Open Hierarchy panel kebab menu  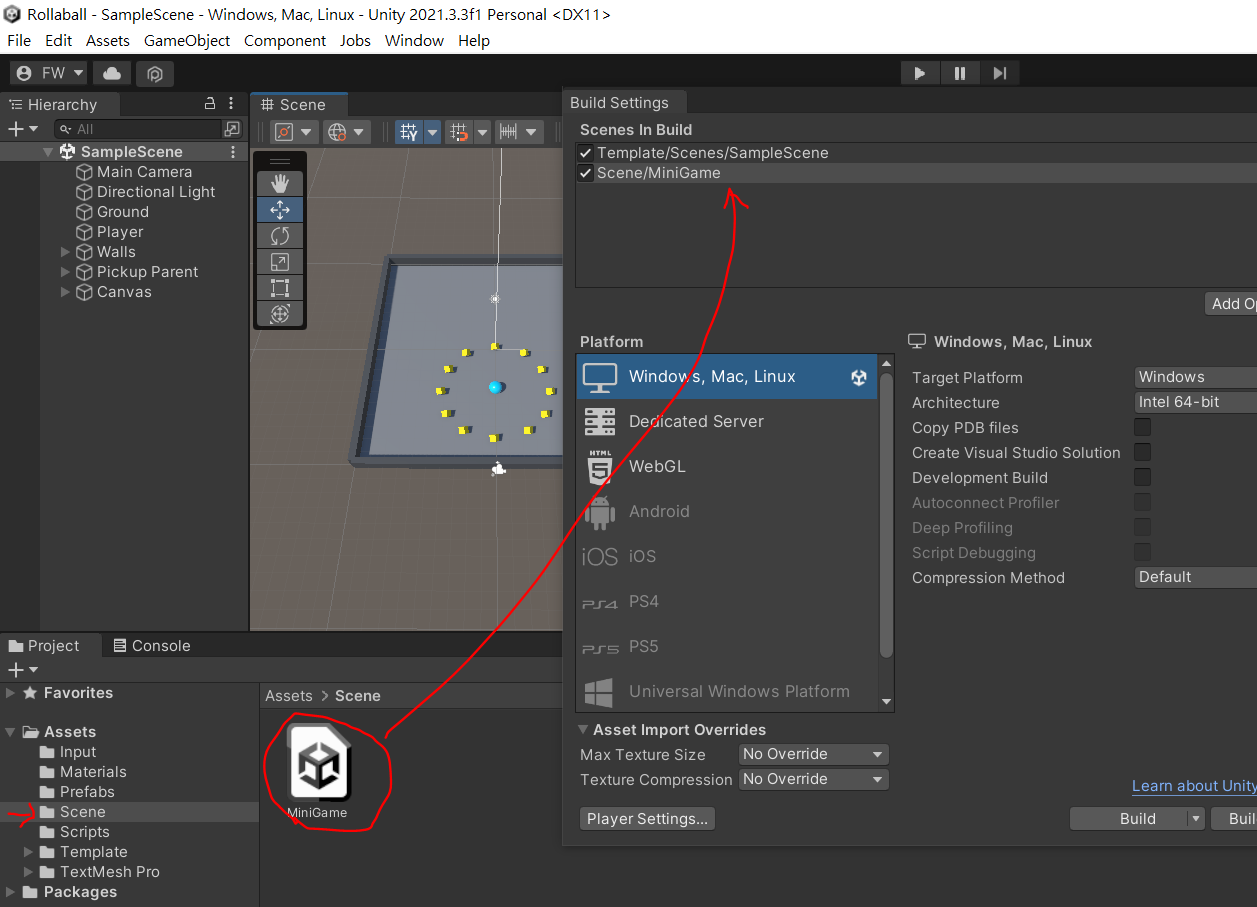click(x=232, y=103)
